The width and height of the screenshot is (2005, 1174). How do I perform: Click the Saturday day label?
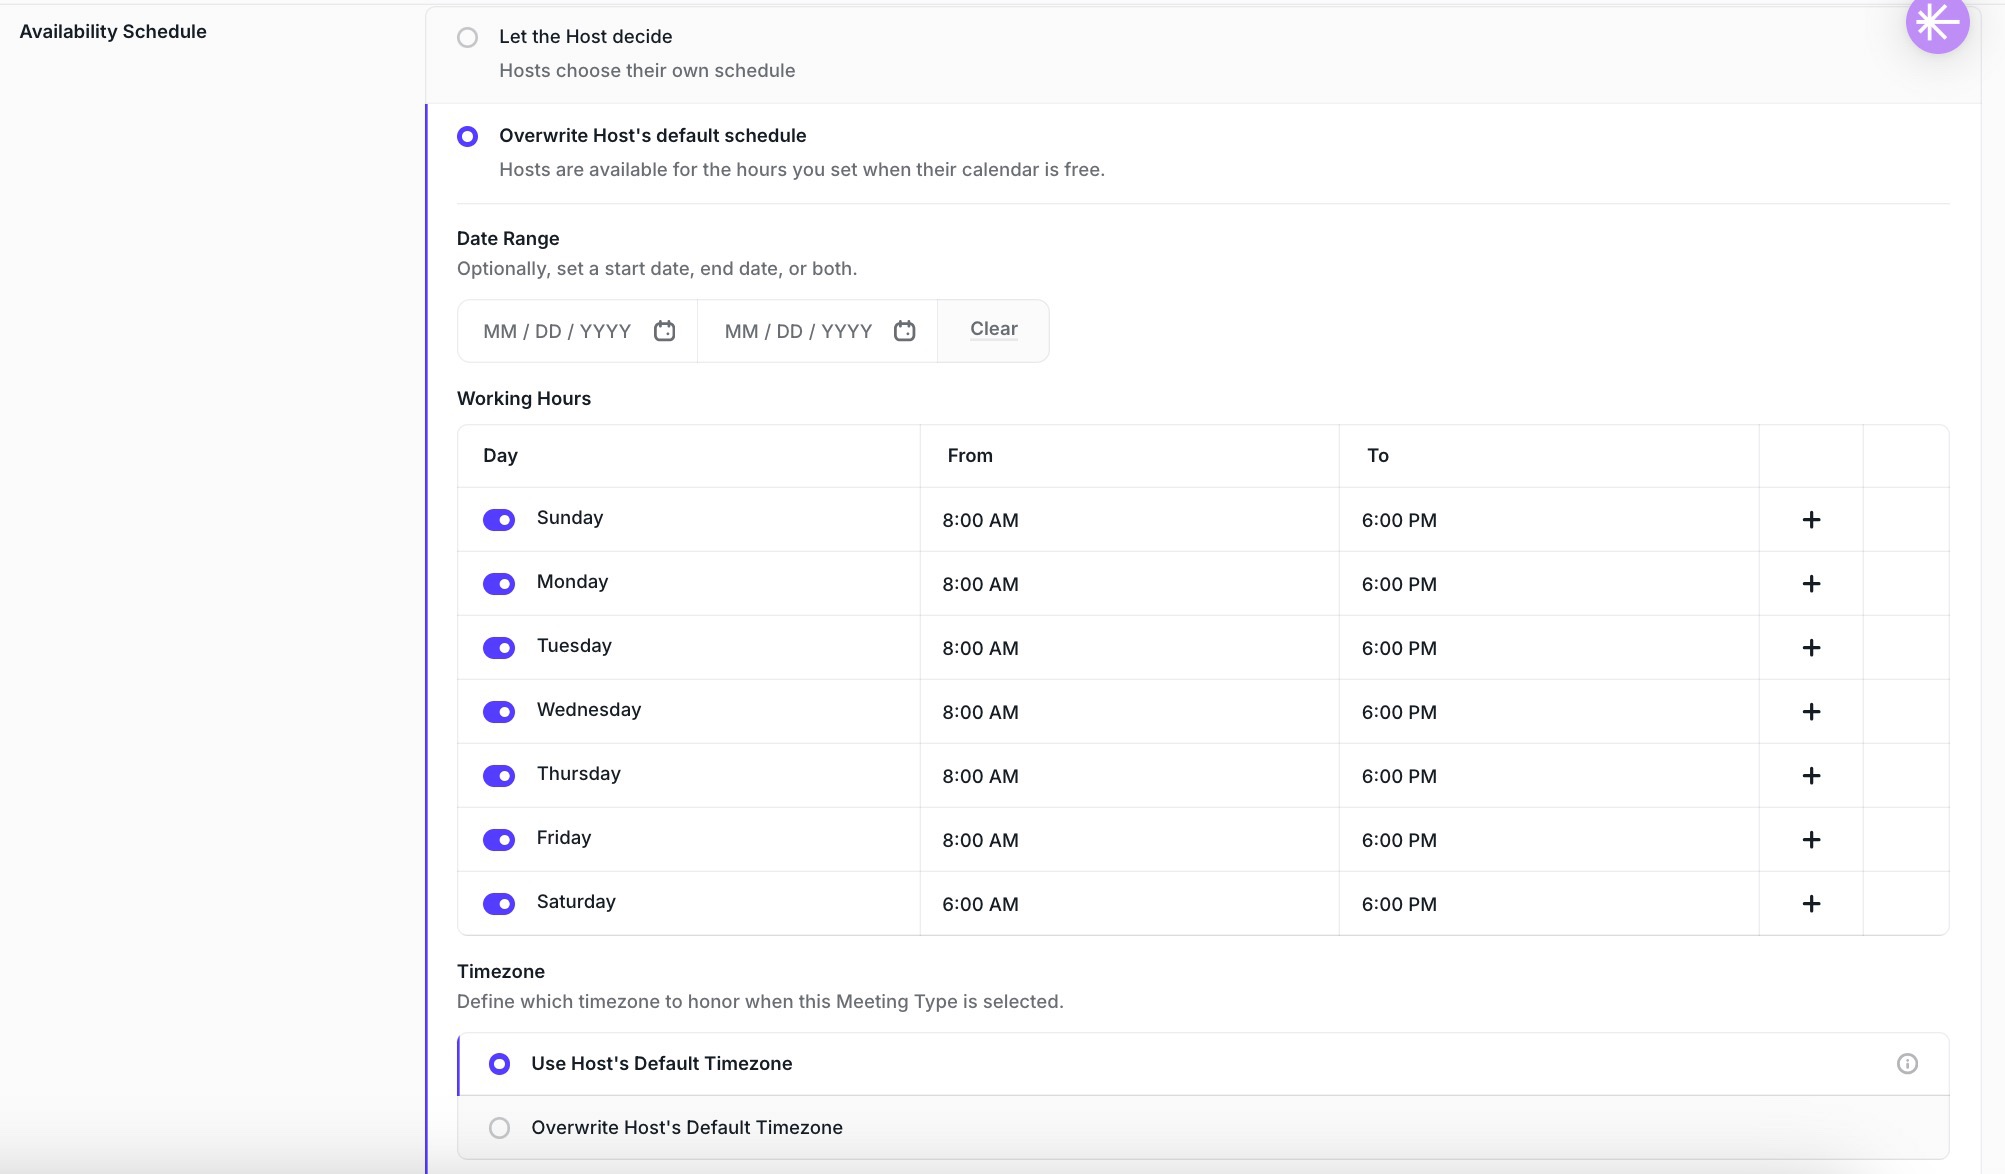click(576, 902)
